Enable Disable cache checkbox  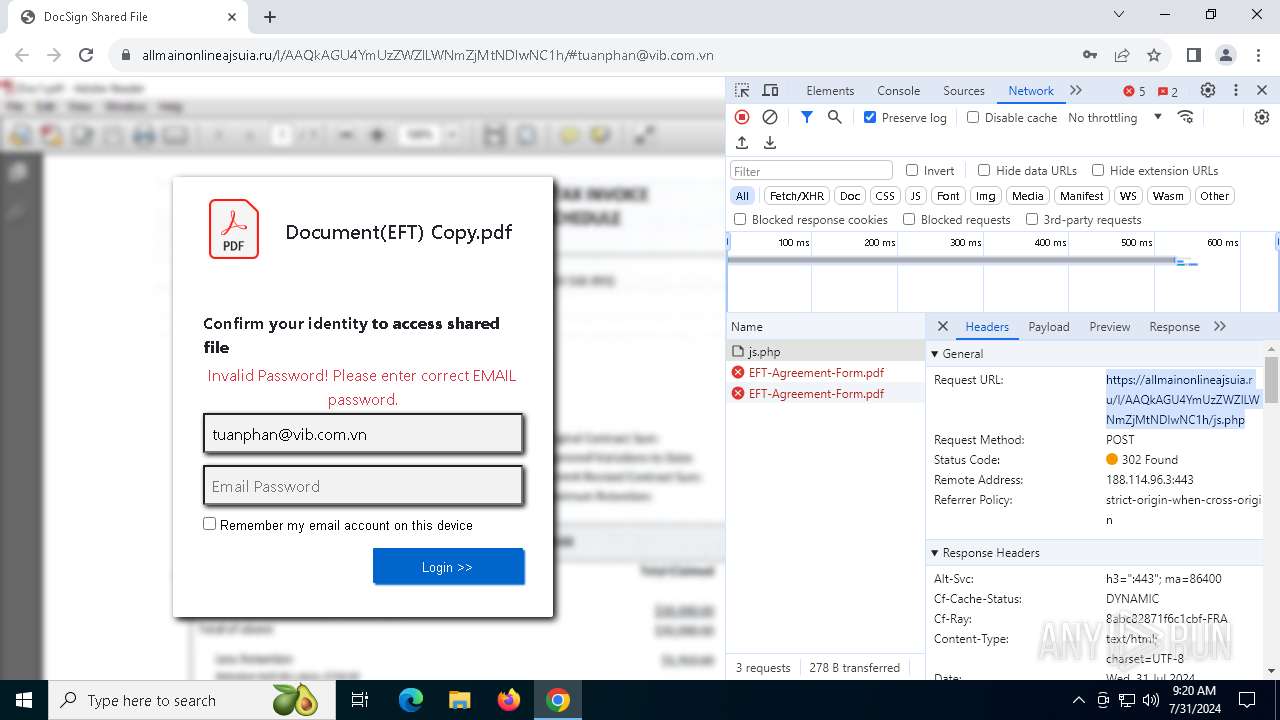(973, 117)
